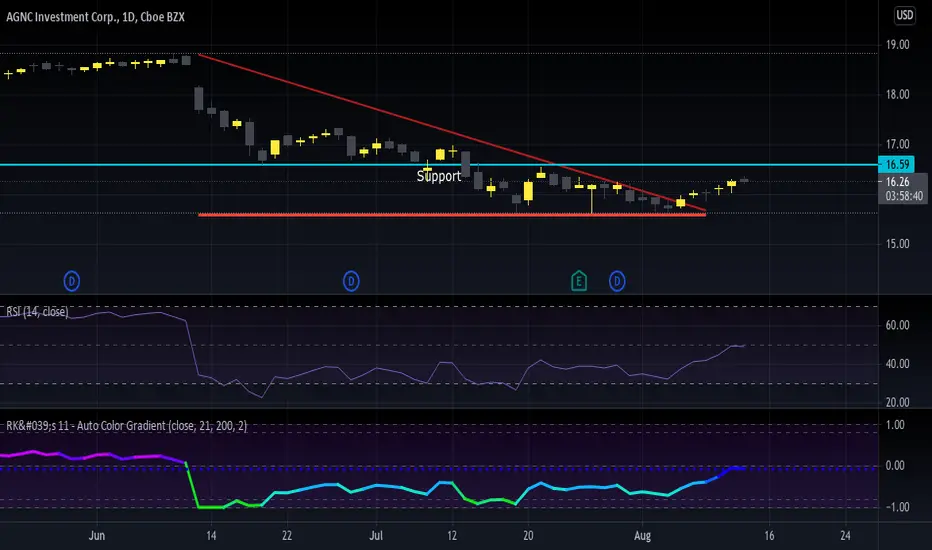This screenshot has width=932, height=550.
Task: Click the 20.00 RSI axis label
Action: click(898, 403)
